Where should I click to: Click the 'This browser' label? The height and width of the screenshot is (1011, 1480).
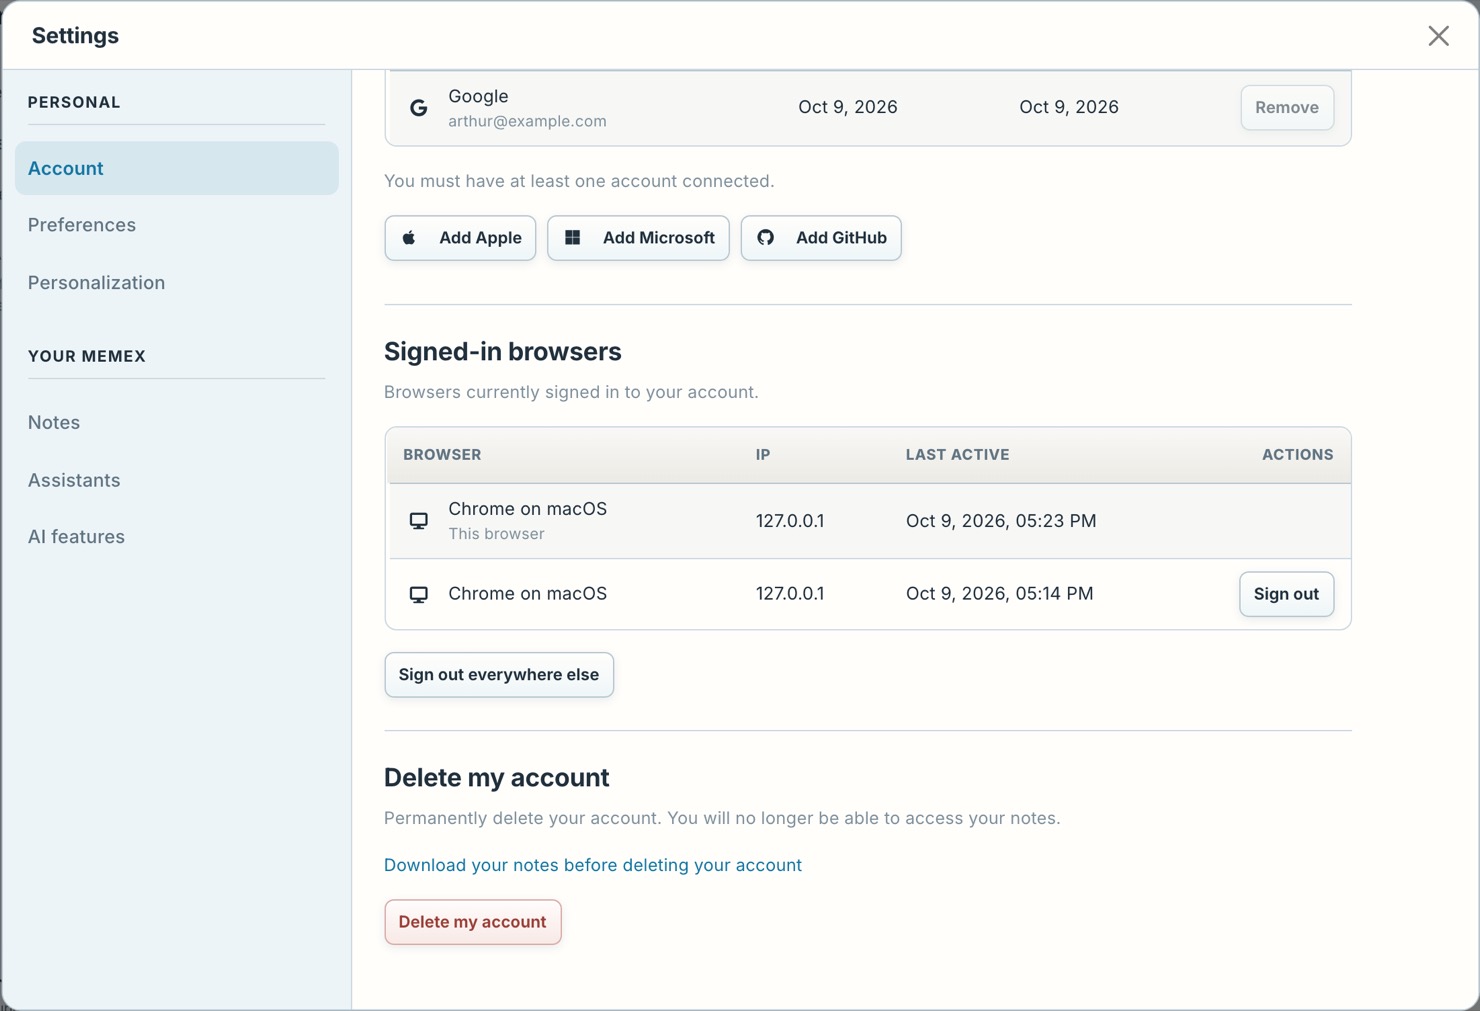coord(496,534)
